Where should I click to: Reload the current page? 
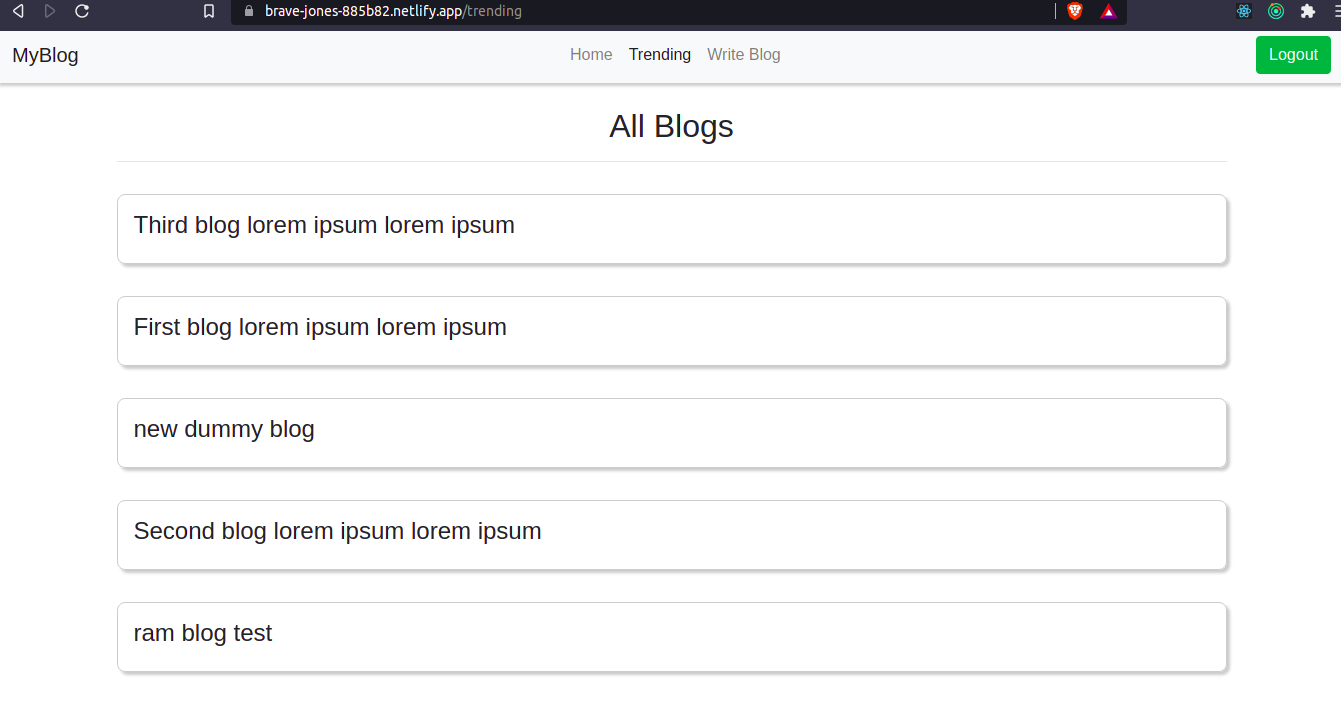click(82, 11)
